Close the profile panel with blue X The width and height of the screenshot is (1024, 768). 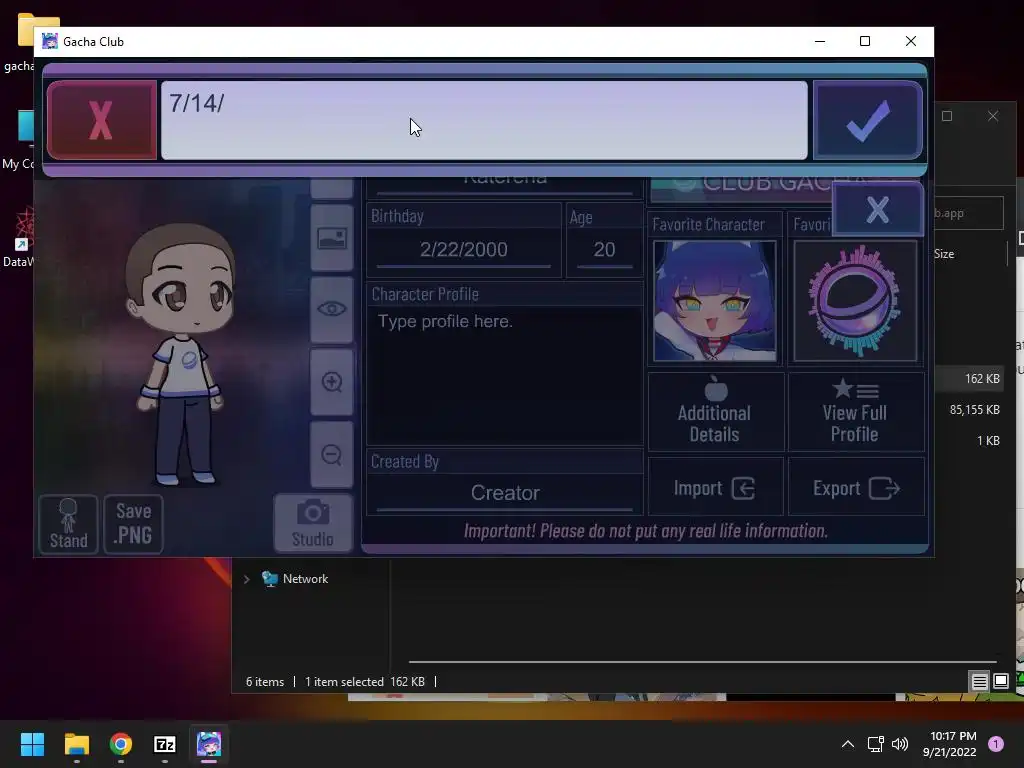878,210
